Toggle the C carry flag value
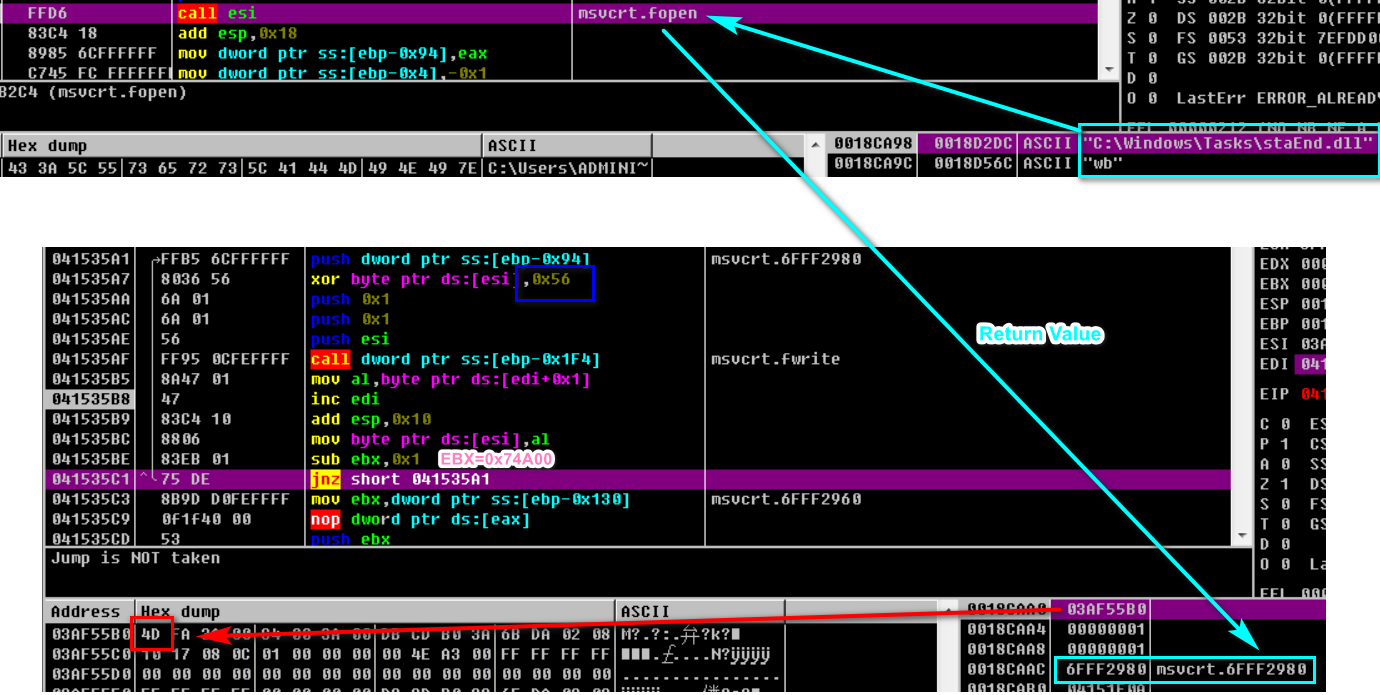Screen dimensions: 1380x695 point(1285,424)
